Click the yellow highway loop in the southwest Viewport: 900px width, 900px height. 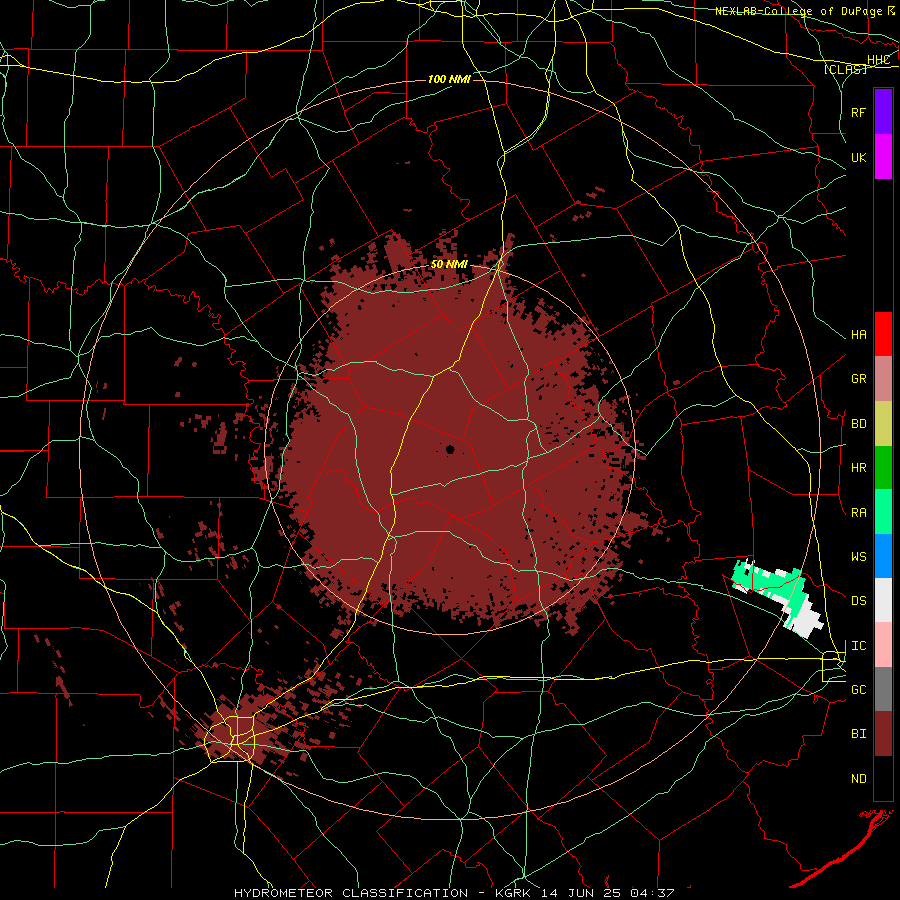(x=230, y=738)
